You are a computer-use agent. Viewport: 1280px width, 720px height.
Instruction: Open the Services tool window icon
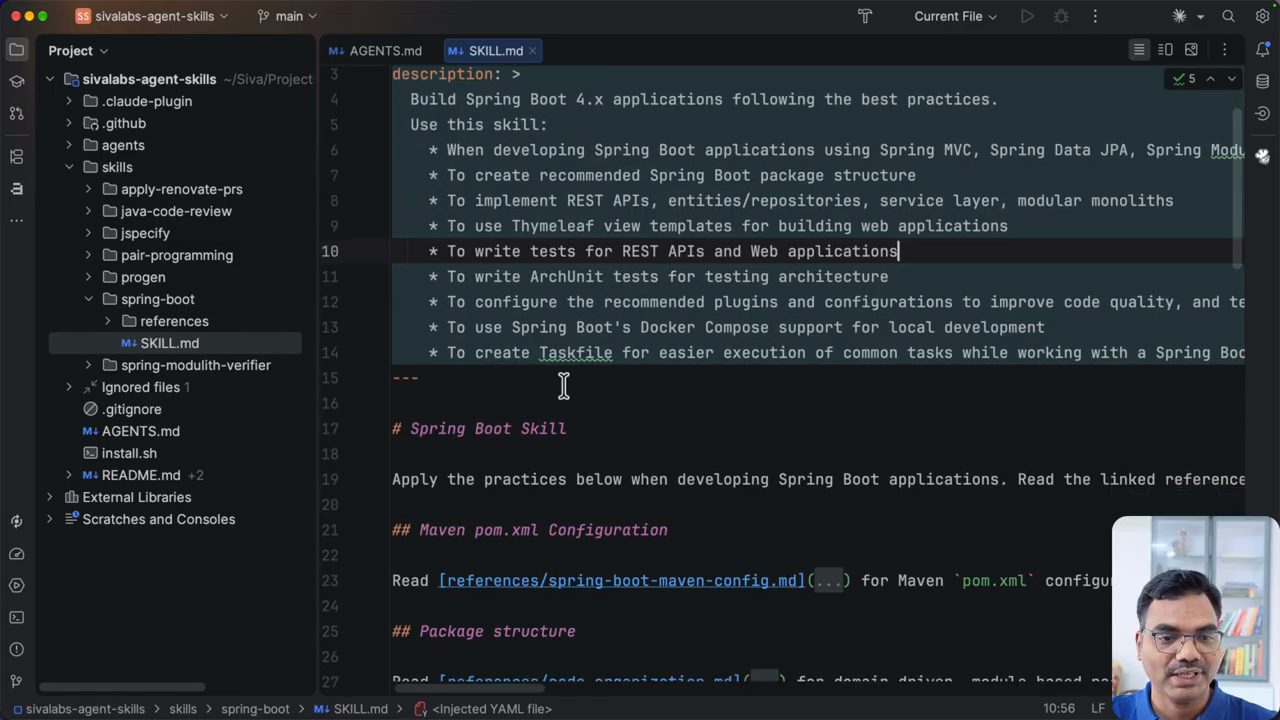click(x=16, y=585)
